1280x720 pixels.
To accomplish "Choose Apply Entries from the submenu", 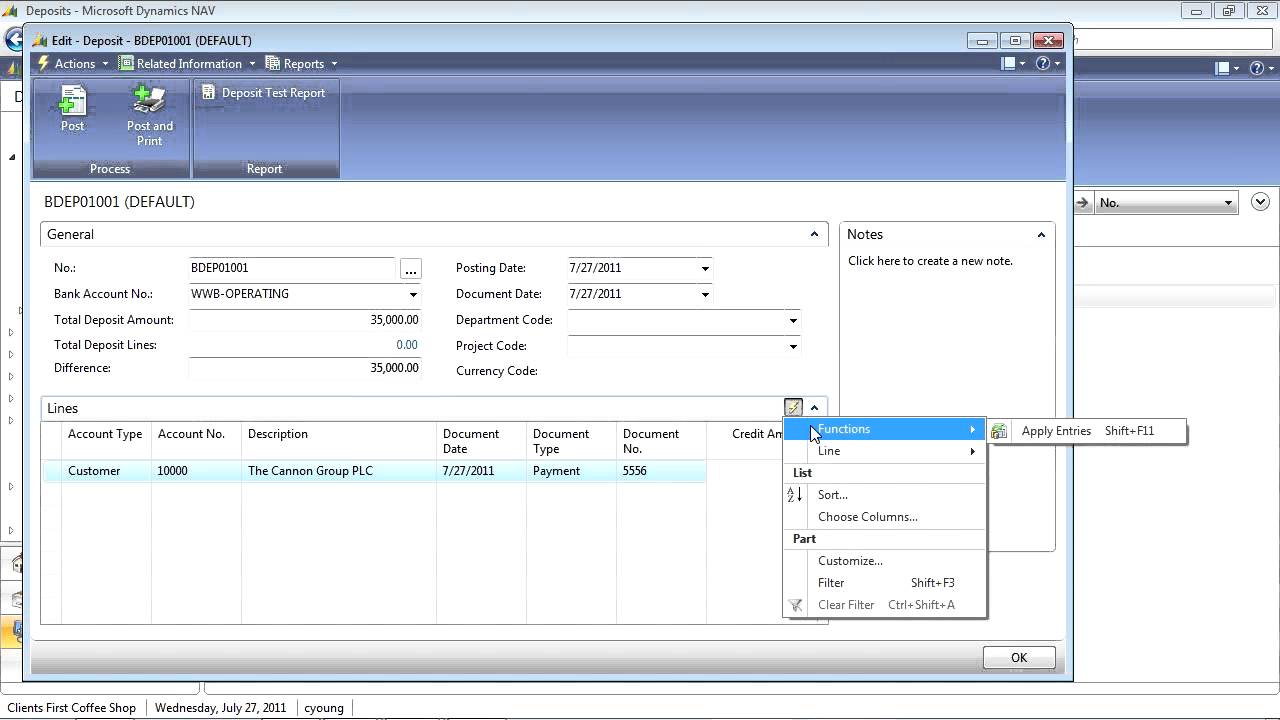I will [1087, 431].
